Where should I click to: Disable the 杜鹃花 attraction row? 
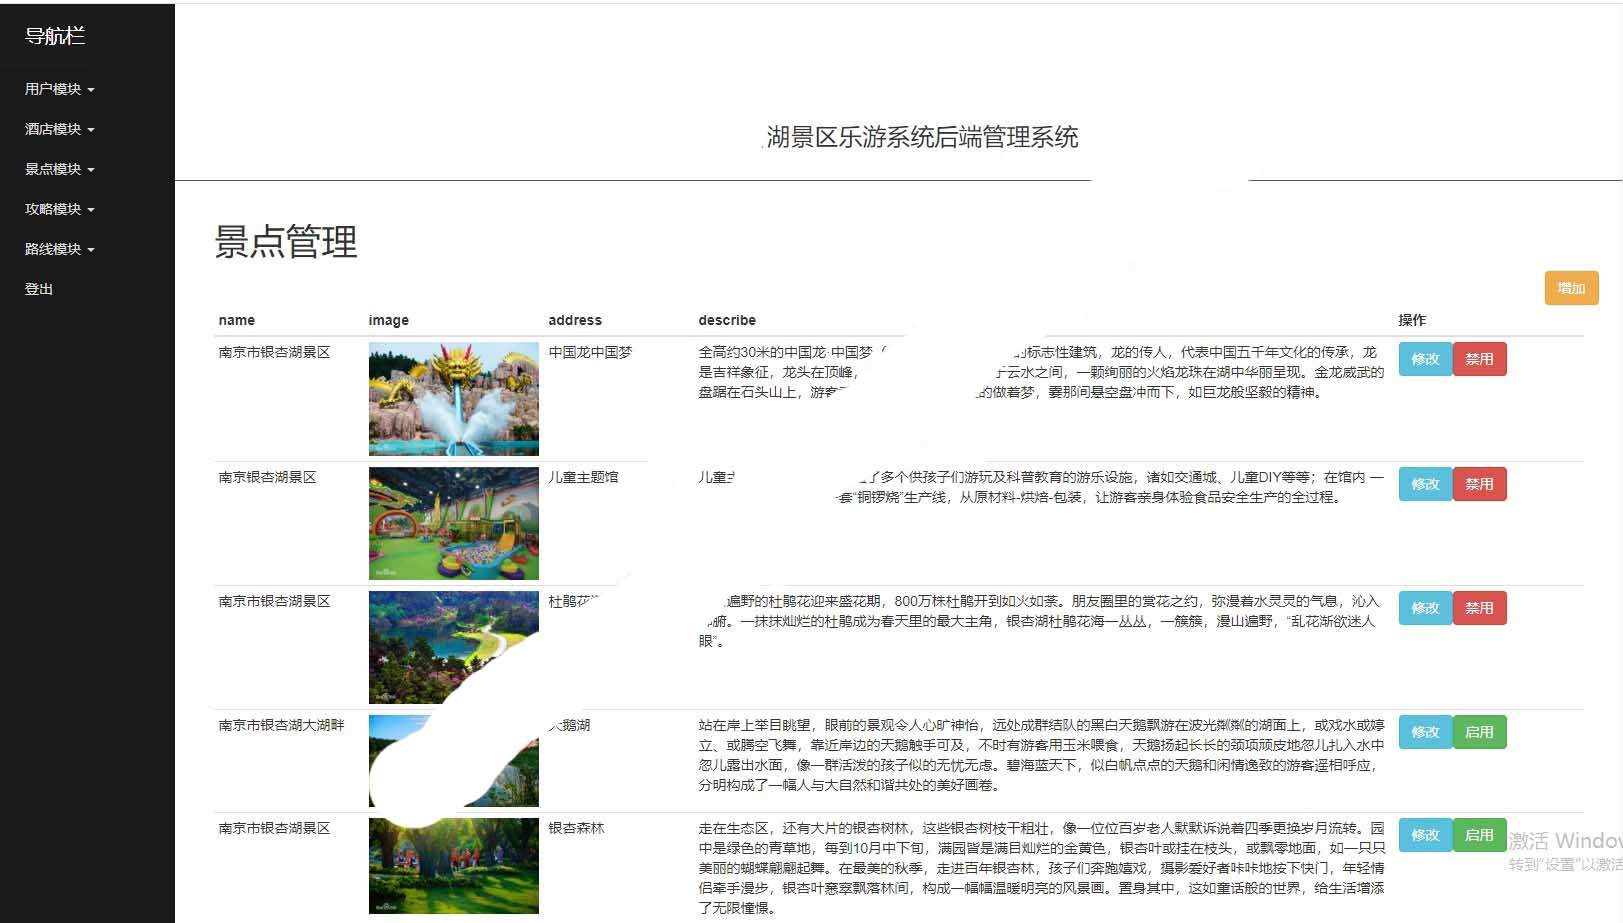point(1479,608)
